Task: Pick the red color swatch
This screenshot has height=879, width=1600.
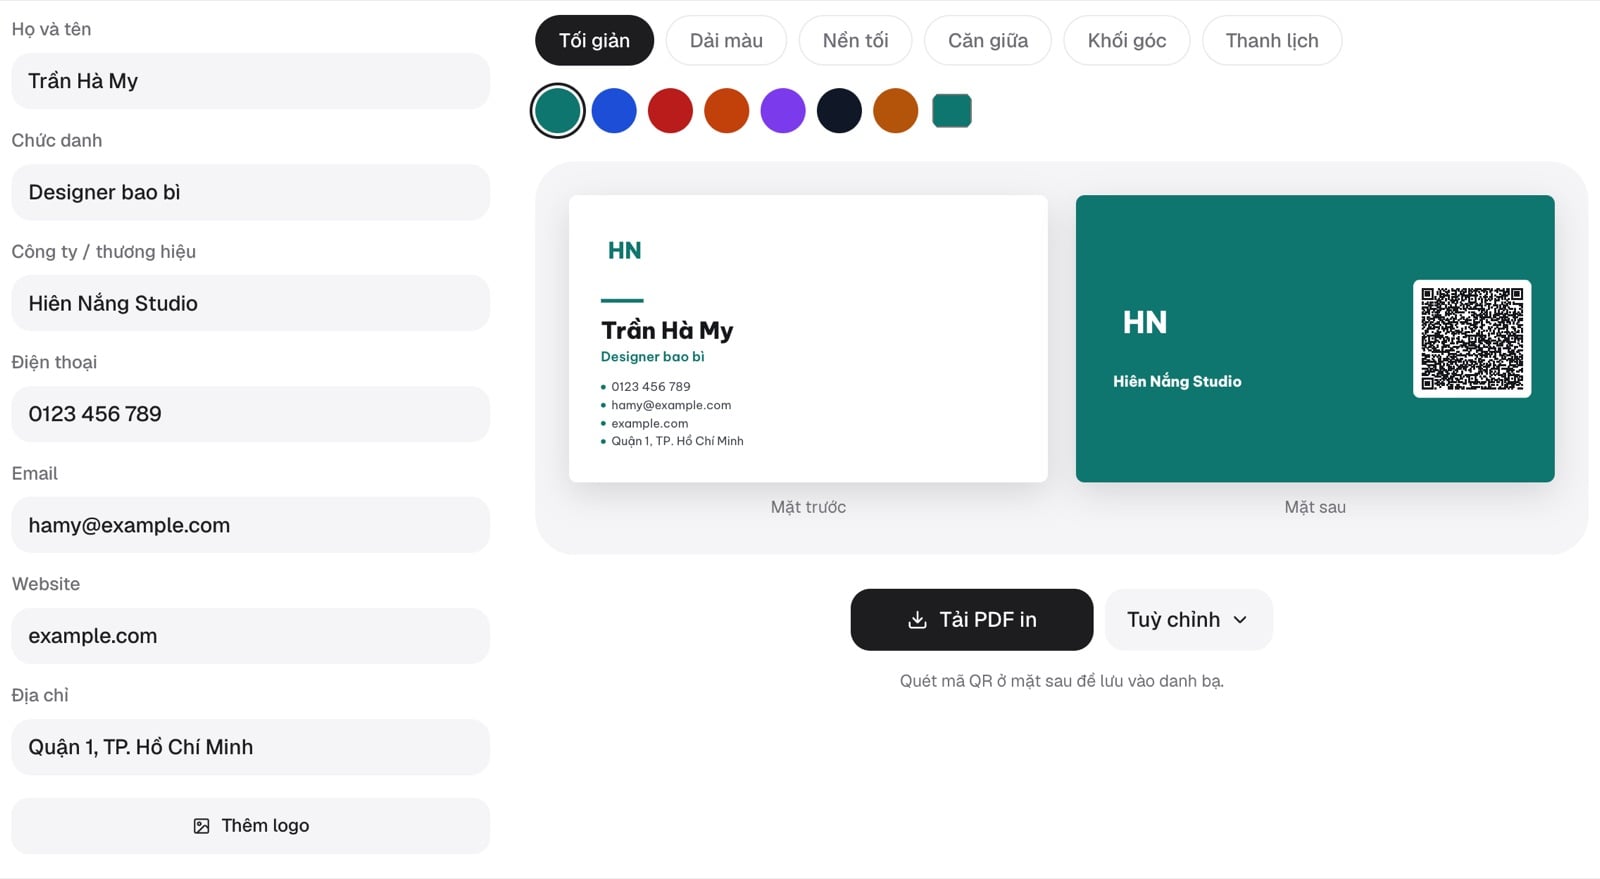Action: coord(670,110)
